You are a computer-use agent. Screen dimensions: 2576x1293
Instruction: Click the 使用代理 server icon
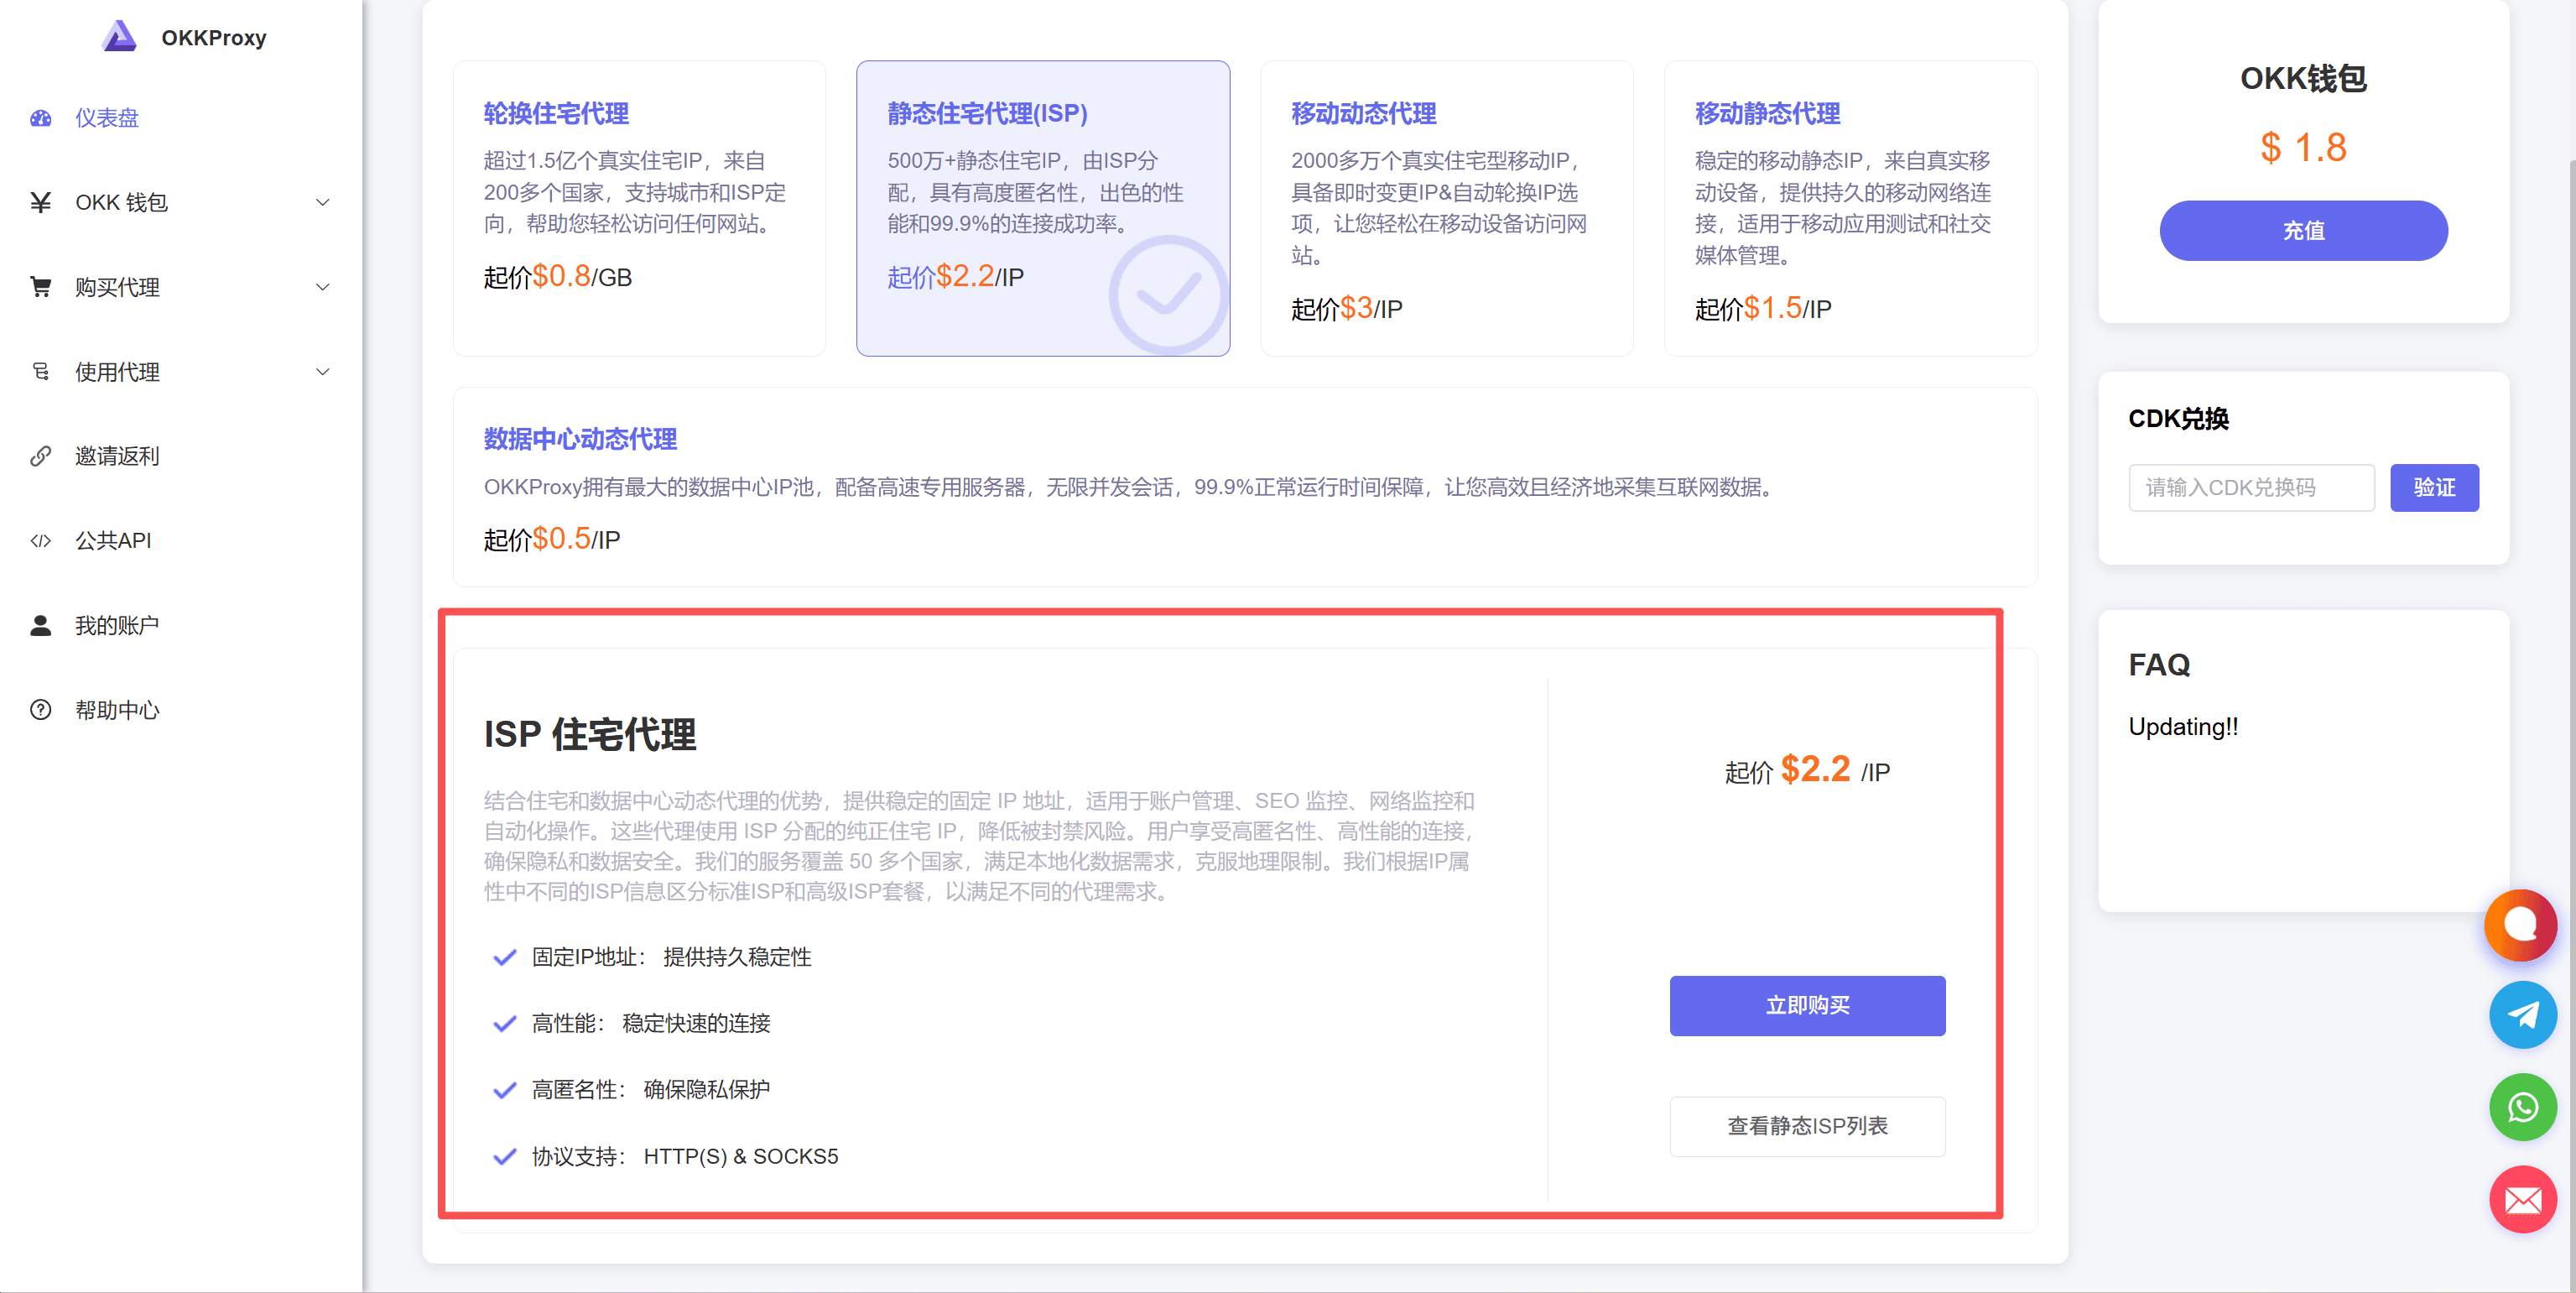[41, 372]
